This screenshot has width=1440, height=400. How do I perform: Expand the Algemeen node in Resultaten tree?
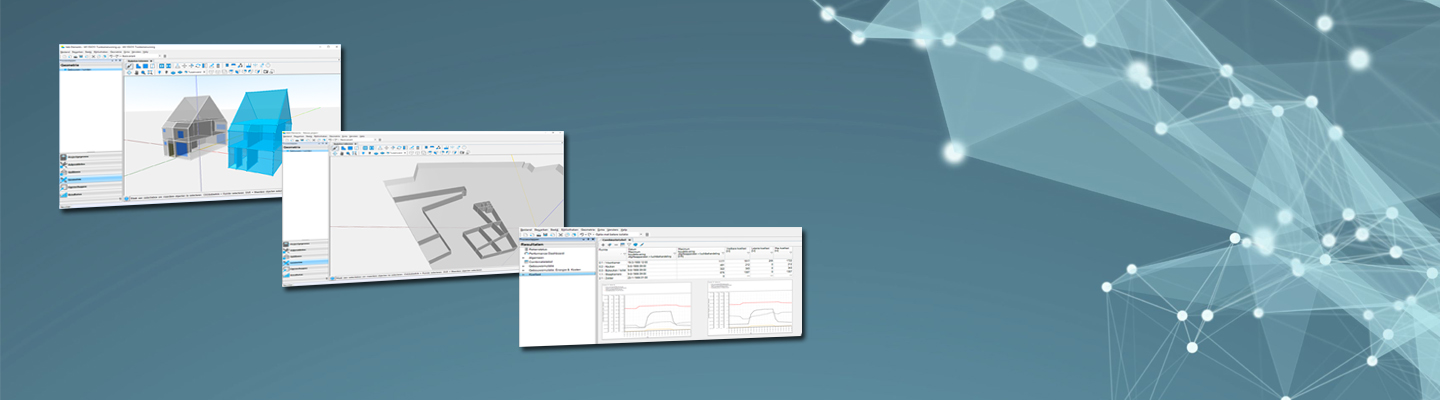(x=523, y=257)
